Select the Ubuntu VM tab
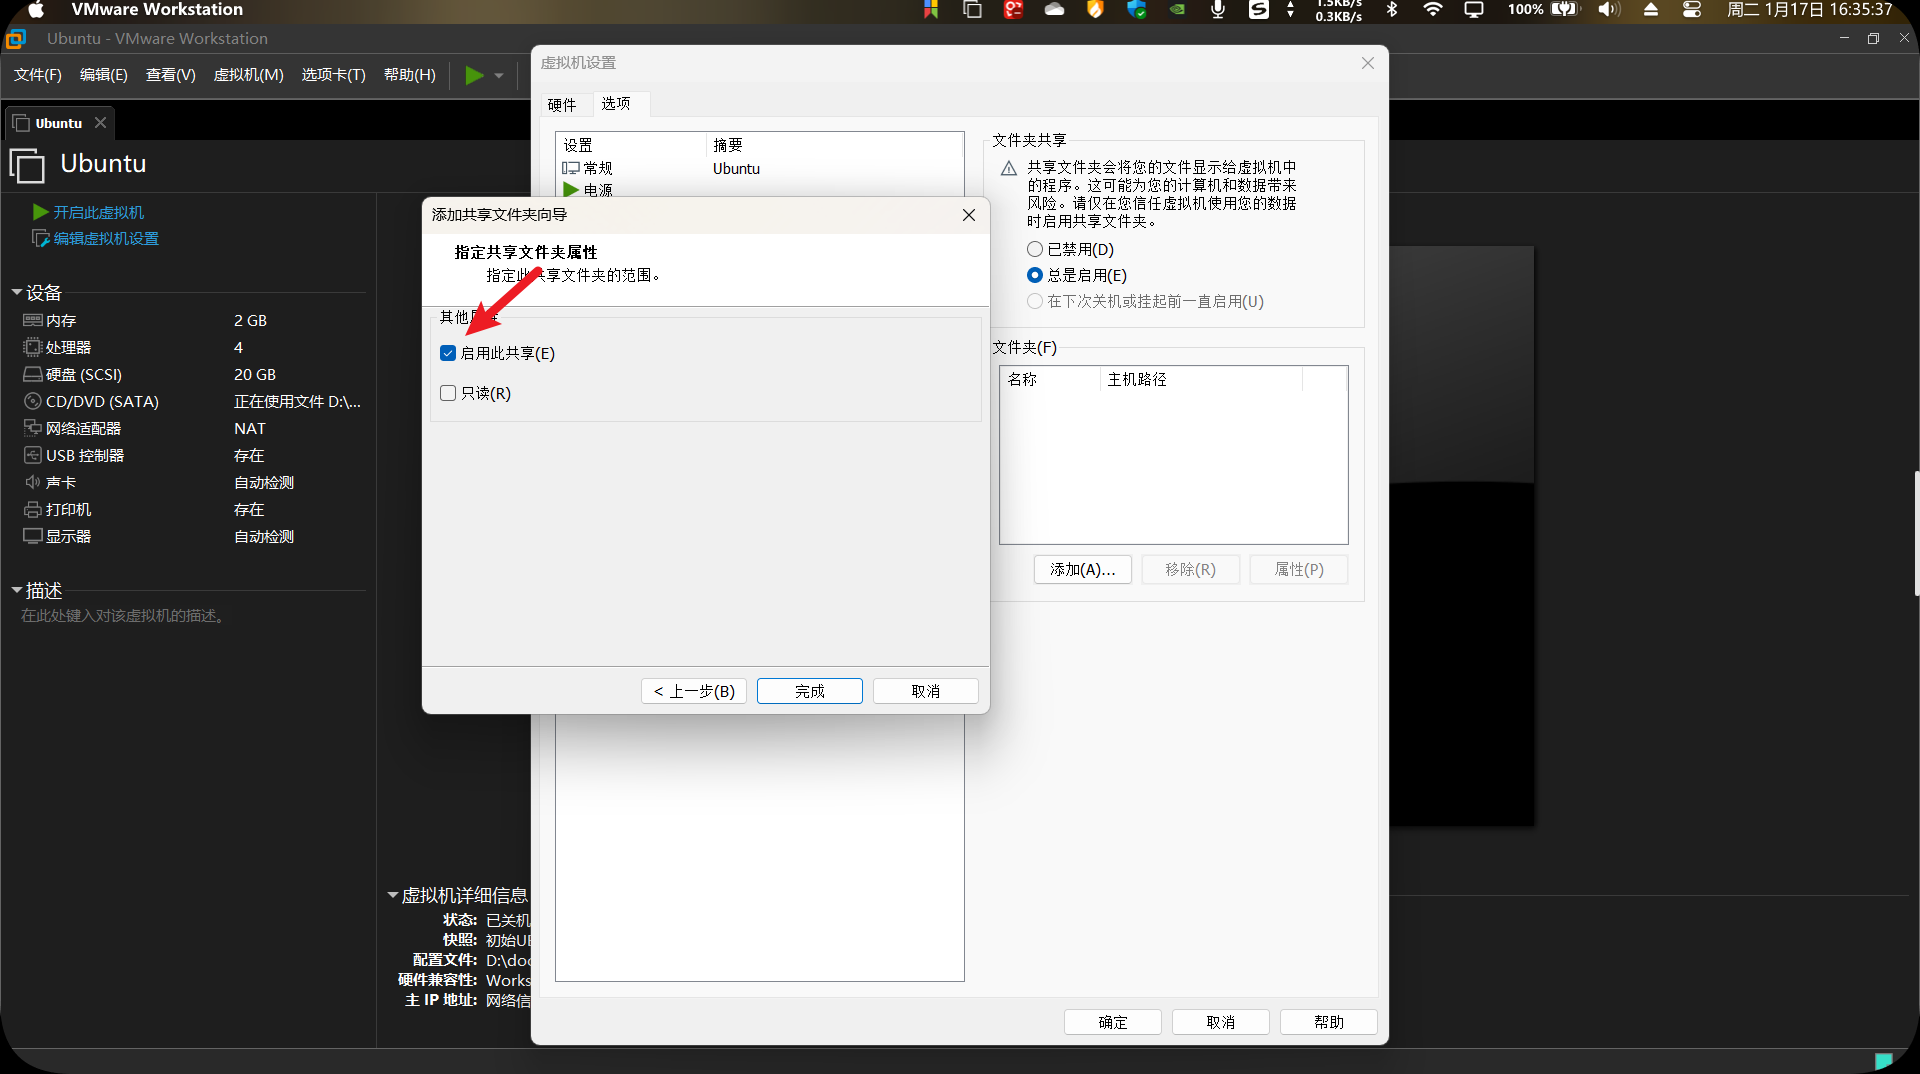Viewport: 1920px width, 1074px height. (59, 123)
